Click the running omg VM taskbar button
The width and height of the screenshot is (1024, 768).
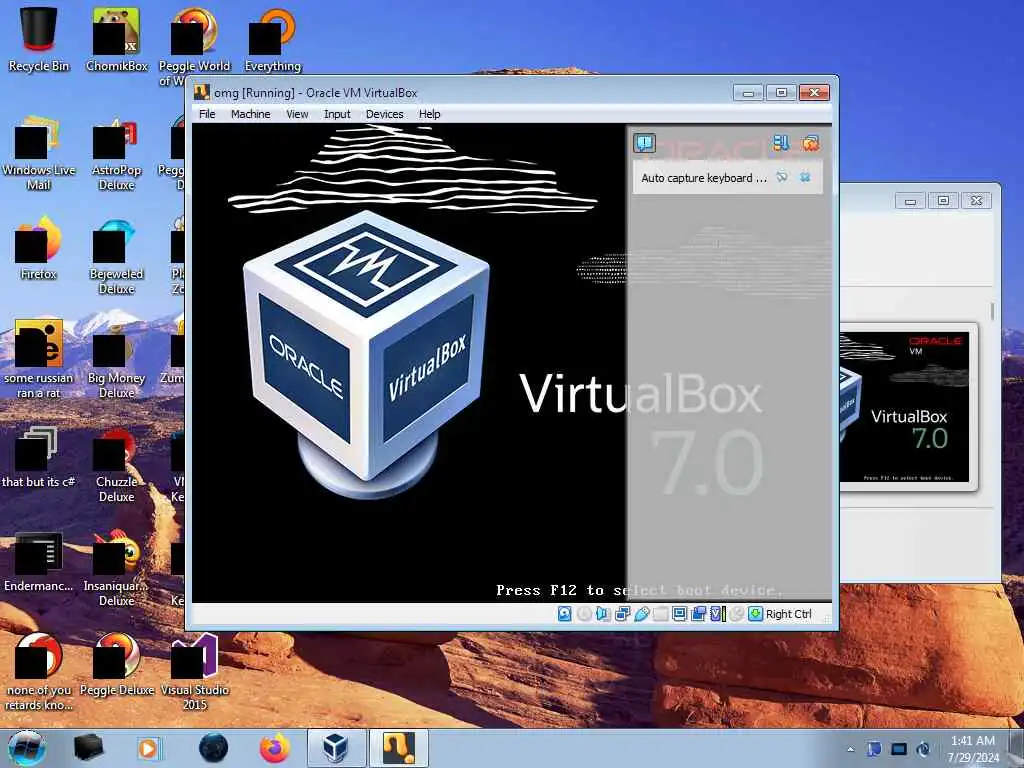click(x=399, y=748)
